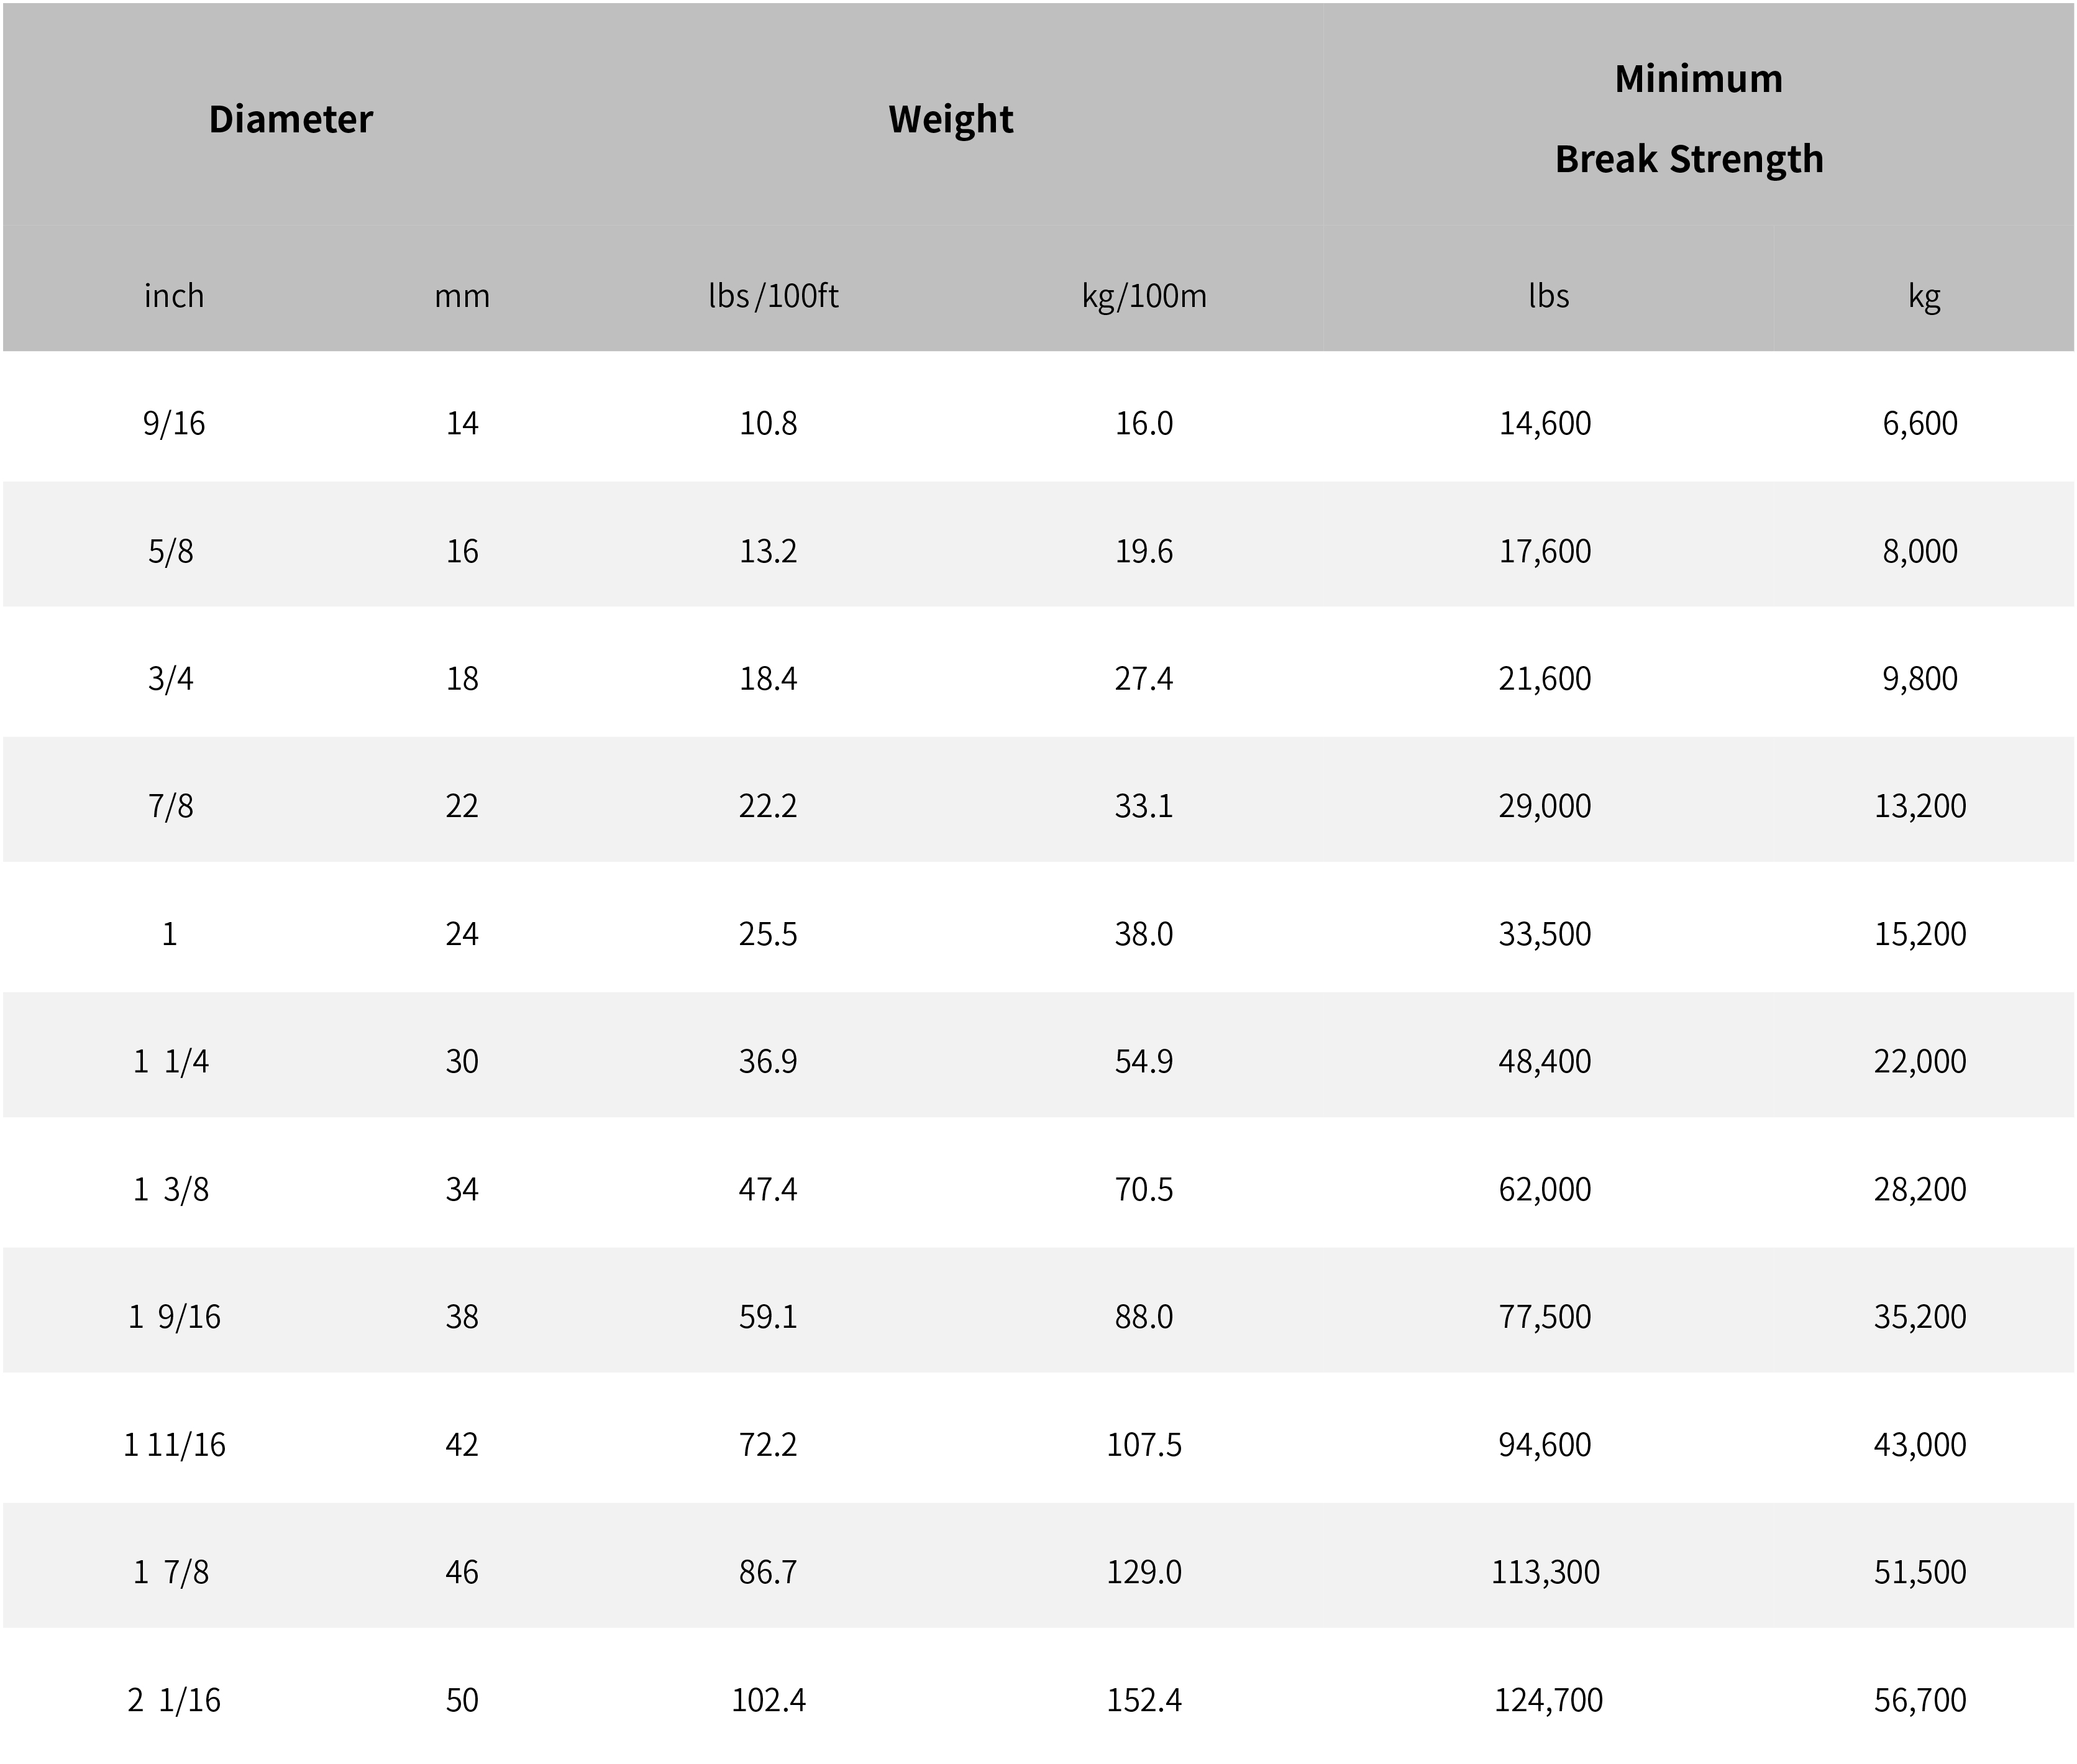2077x1764 pixels.
Task: Click the 113,300 lbs break strength cell
Action: pyautogui.click(x=1546, y=1572)
